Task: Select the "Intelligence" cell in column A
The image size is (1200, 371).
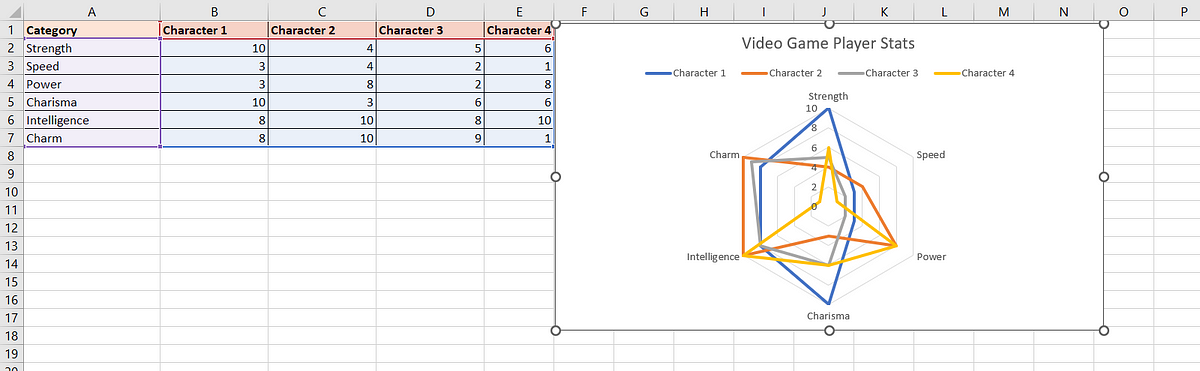Action: click(x=91, y=120)
